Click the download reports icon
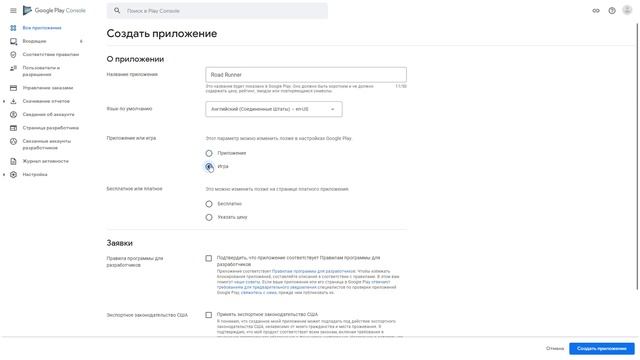Viewport: 640px width, 360px height. (13, 101)
